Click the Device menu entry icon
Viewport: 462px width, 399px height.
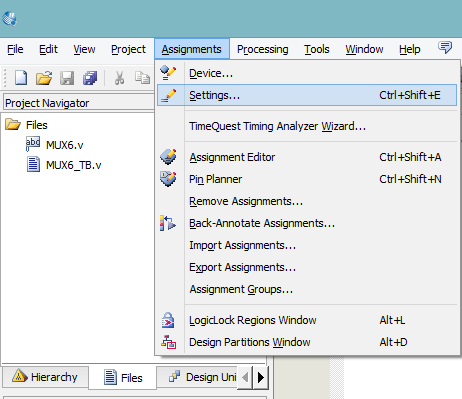click(x=168, y=73)
